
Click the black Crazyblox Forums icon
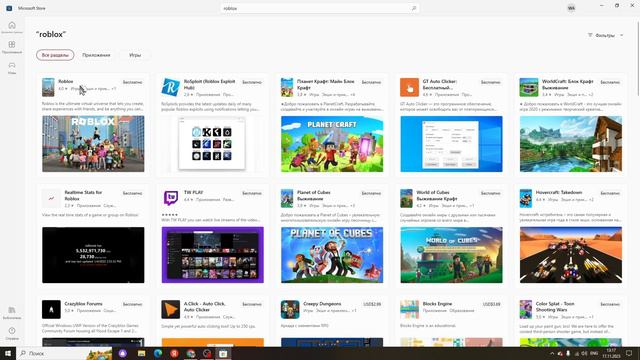click(x=51, y=309)
